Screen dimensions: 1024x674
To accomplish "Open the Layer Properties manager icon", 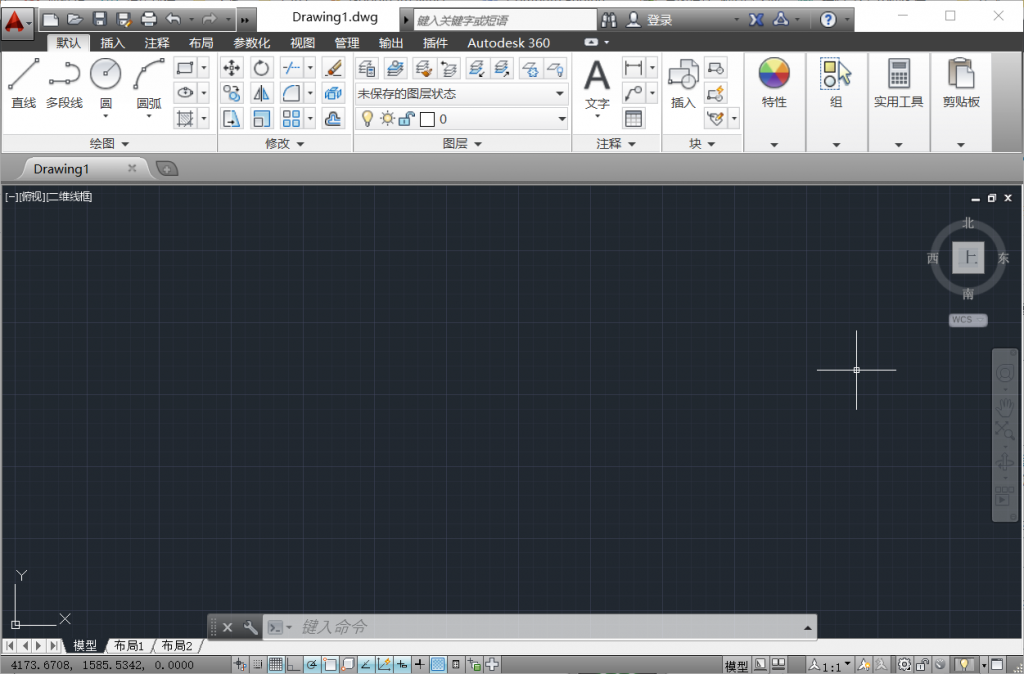I will click(367, 68).
